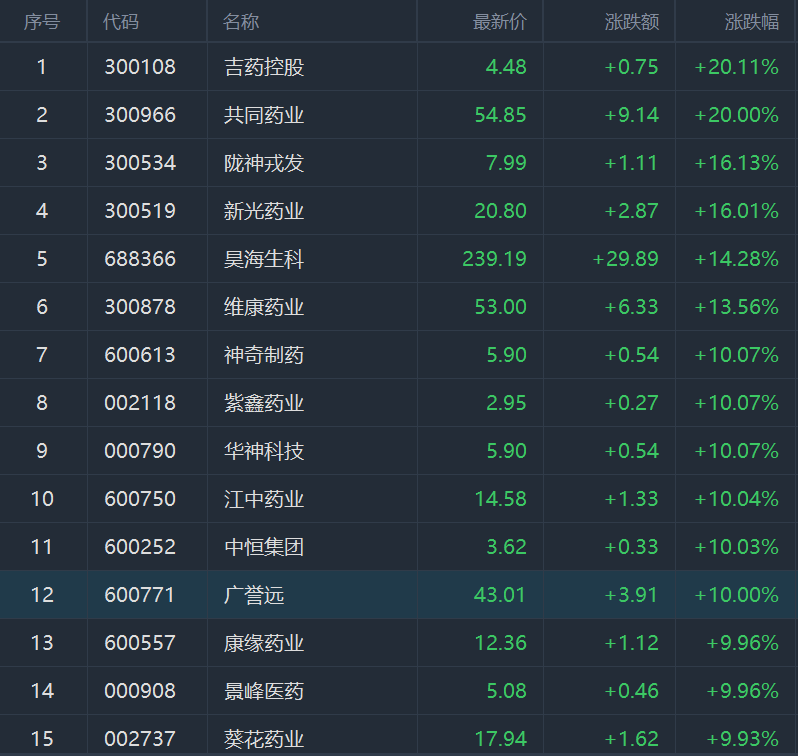The height and width of the screenshot is (756, 798).
Task: Open the 康缘药业 stock name
Action: tap(264, 643)
